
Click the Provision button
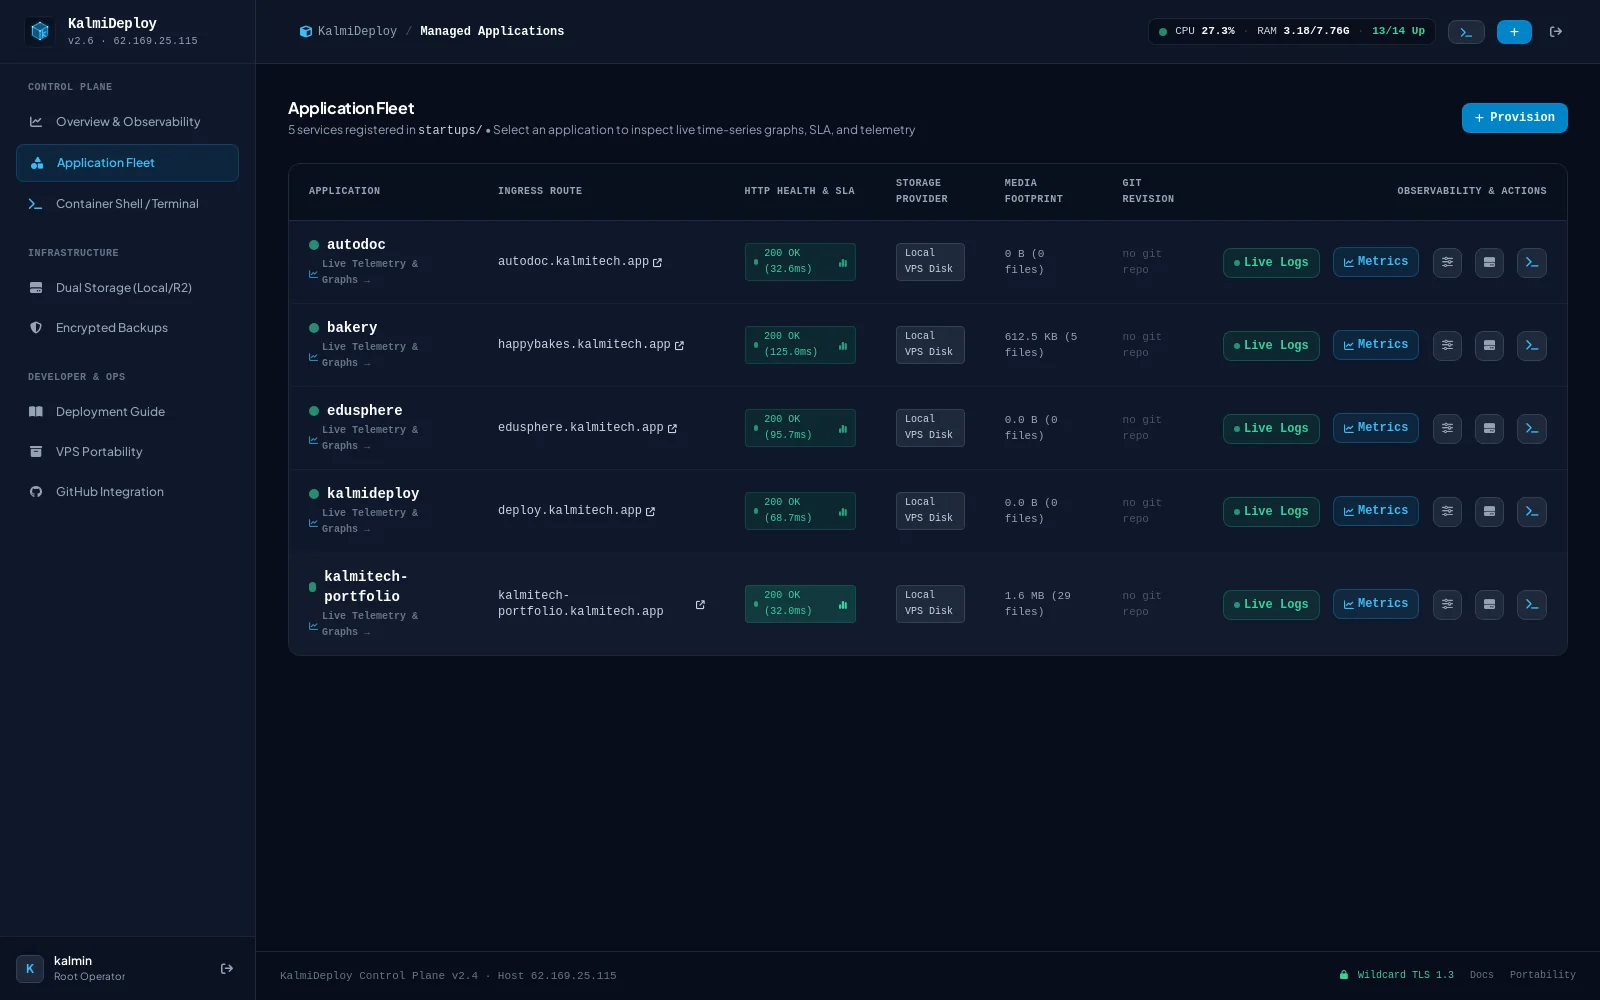[1514, 118]
